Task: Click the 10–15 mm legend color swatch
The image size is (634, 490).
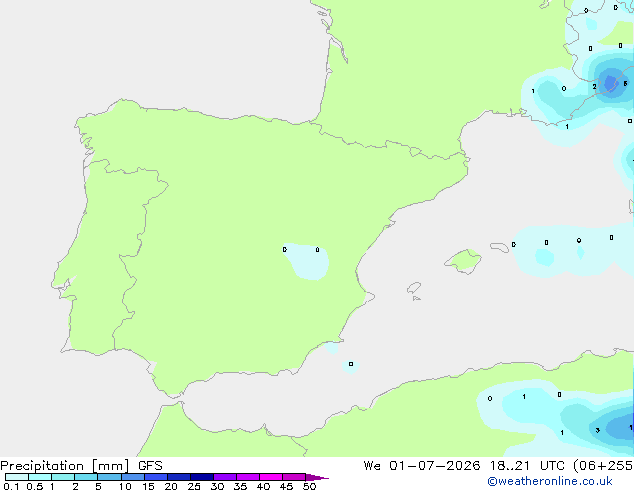Action: coord(132,477)
